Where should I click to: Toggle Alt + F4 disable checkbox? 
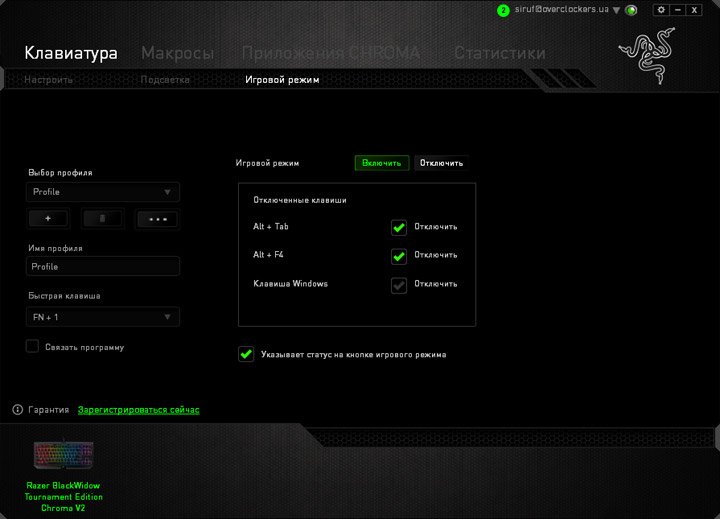(x=399, y=256)
